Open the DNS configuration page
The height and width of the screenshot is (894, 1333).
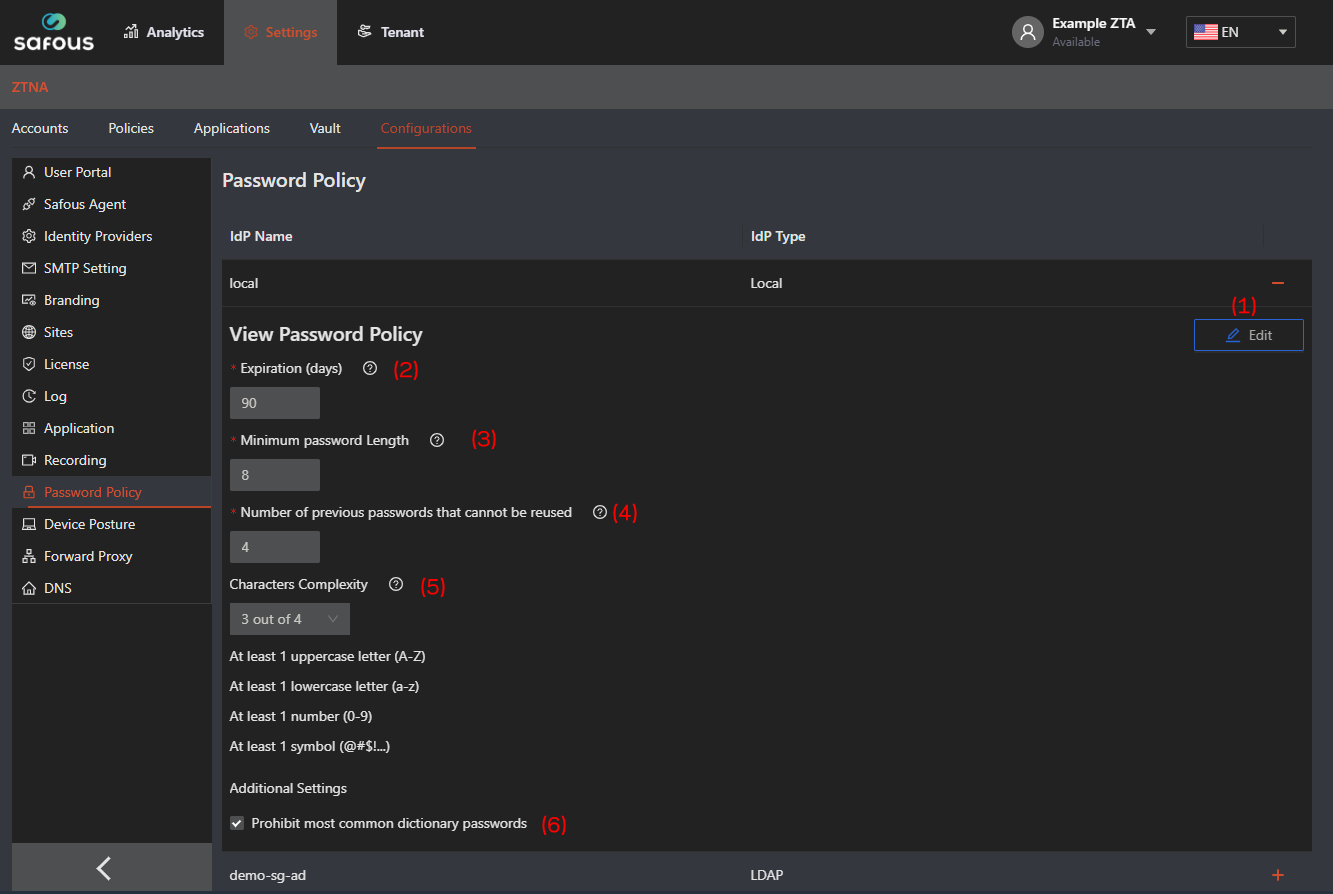click(57, 587)
